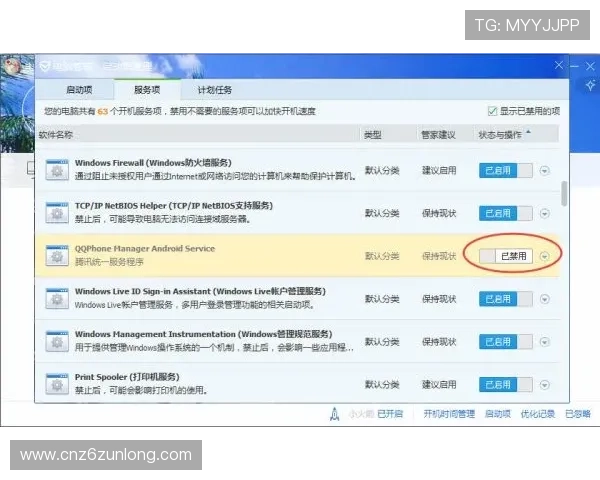This screenshot has width=600, height=480.
Task: Open 开机时间管理 link
Action: click(x=449, y=414)
